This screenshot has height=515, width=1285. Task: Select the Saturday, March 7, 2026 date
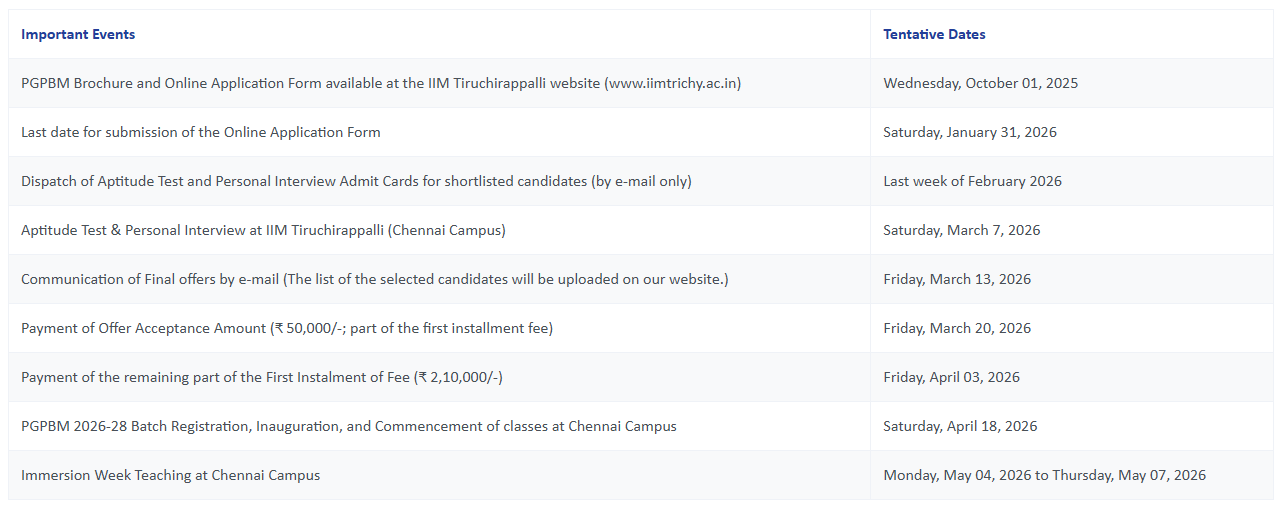click(961, 230)
